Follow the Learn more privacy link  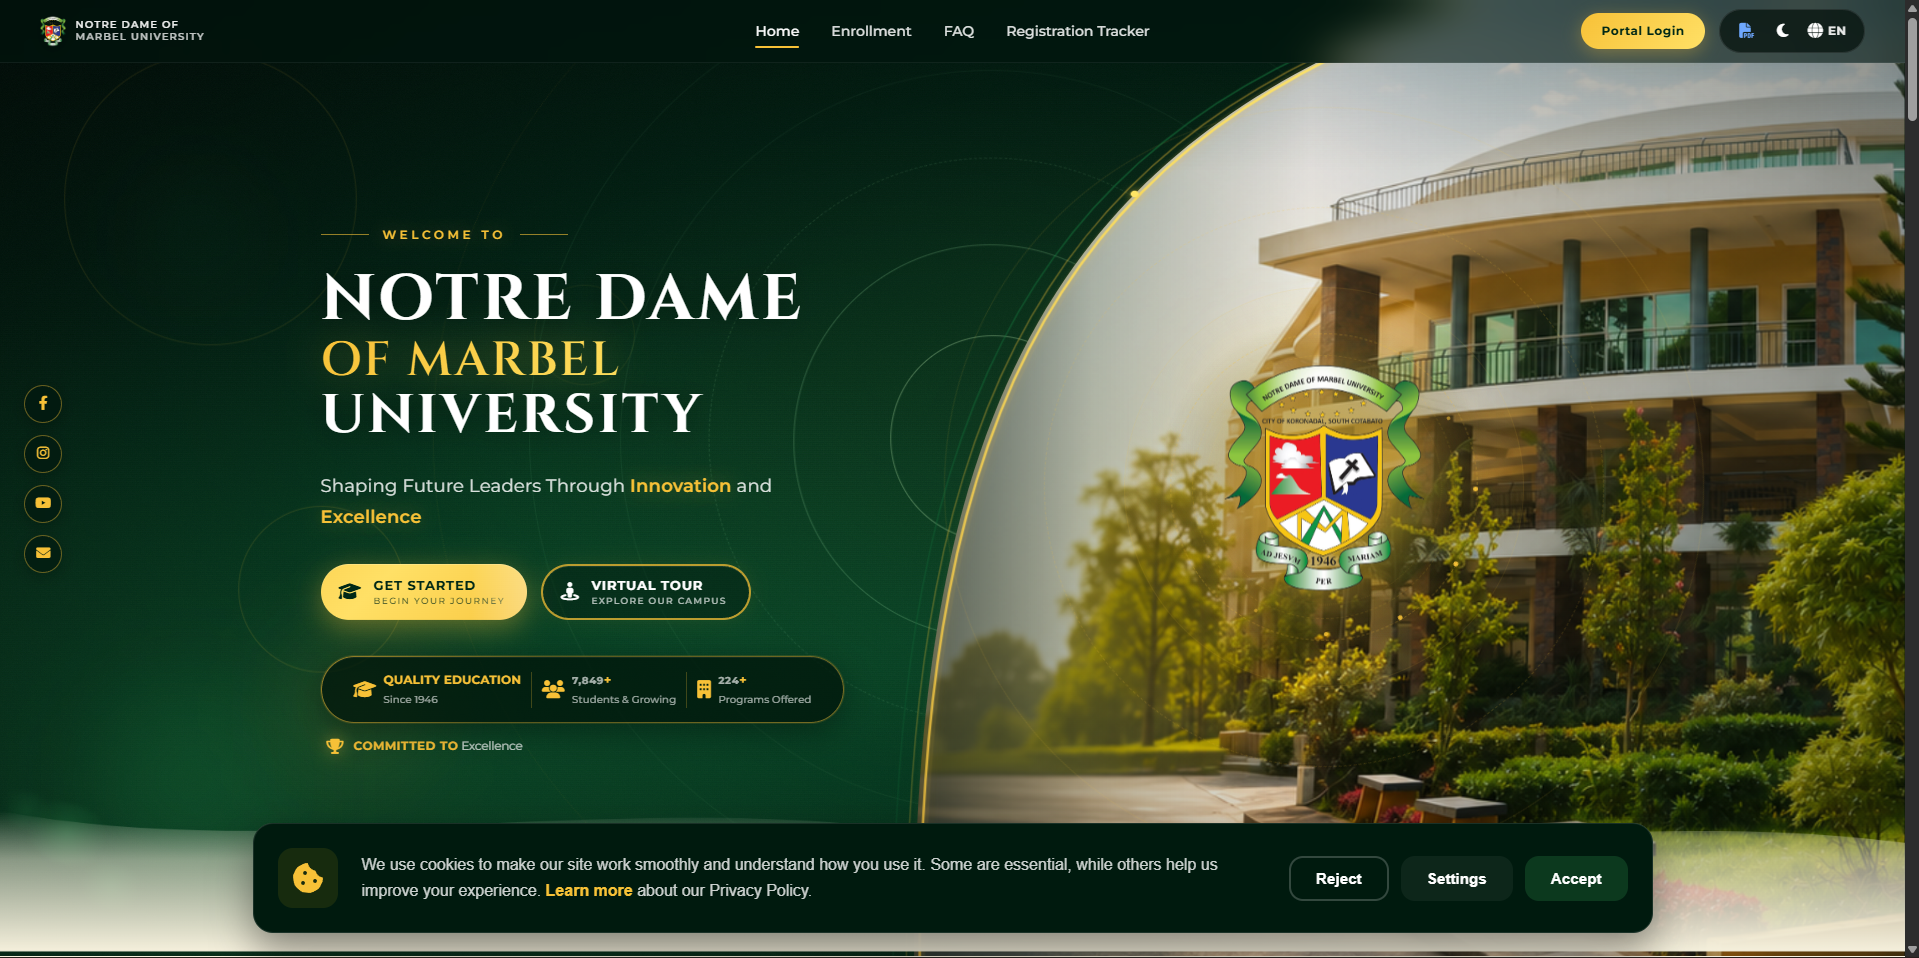click(589, 890)
